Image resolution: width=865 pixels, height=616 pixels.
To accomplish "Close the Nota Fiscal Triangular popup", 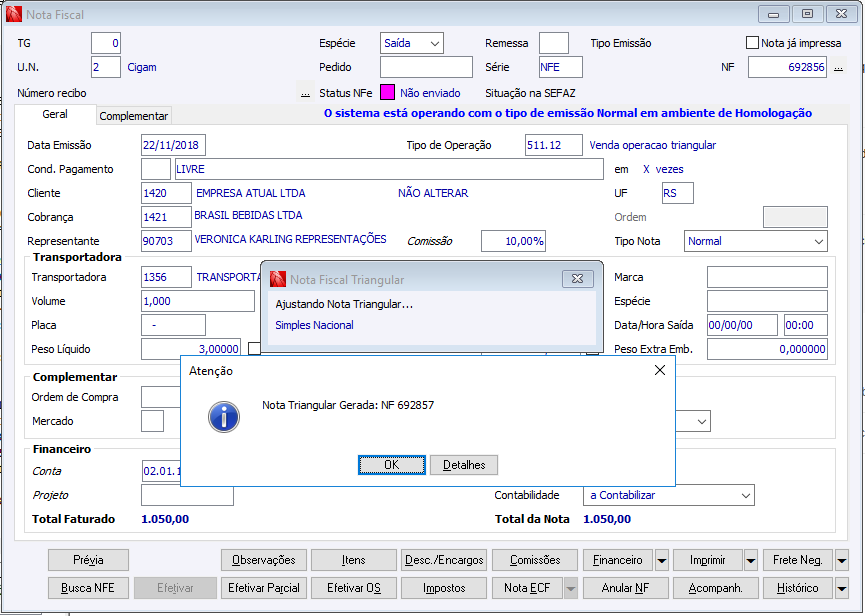I will click(x=578, y=279).
